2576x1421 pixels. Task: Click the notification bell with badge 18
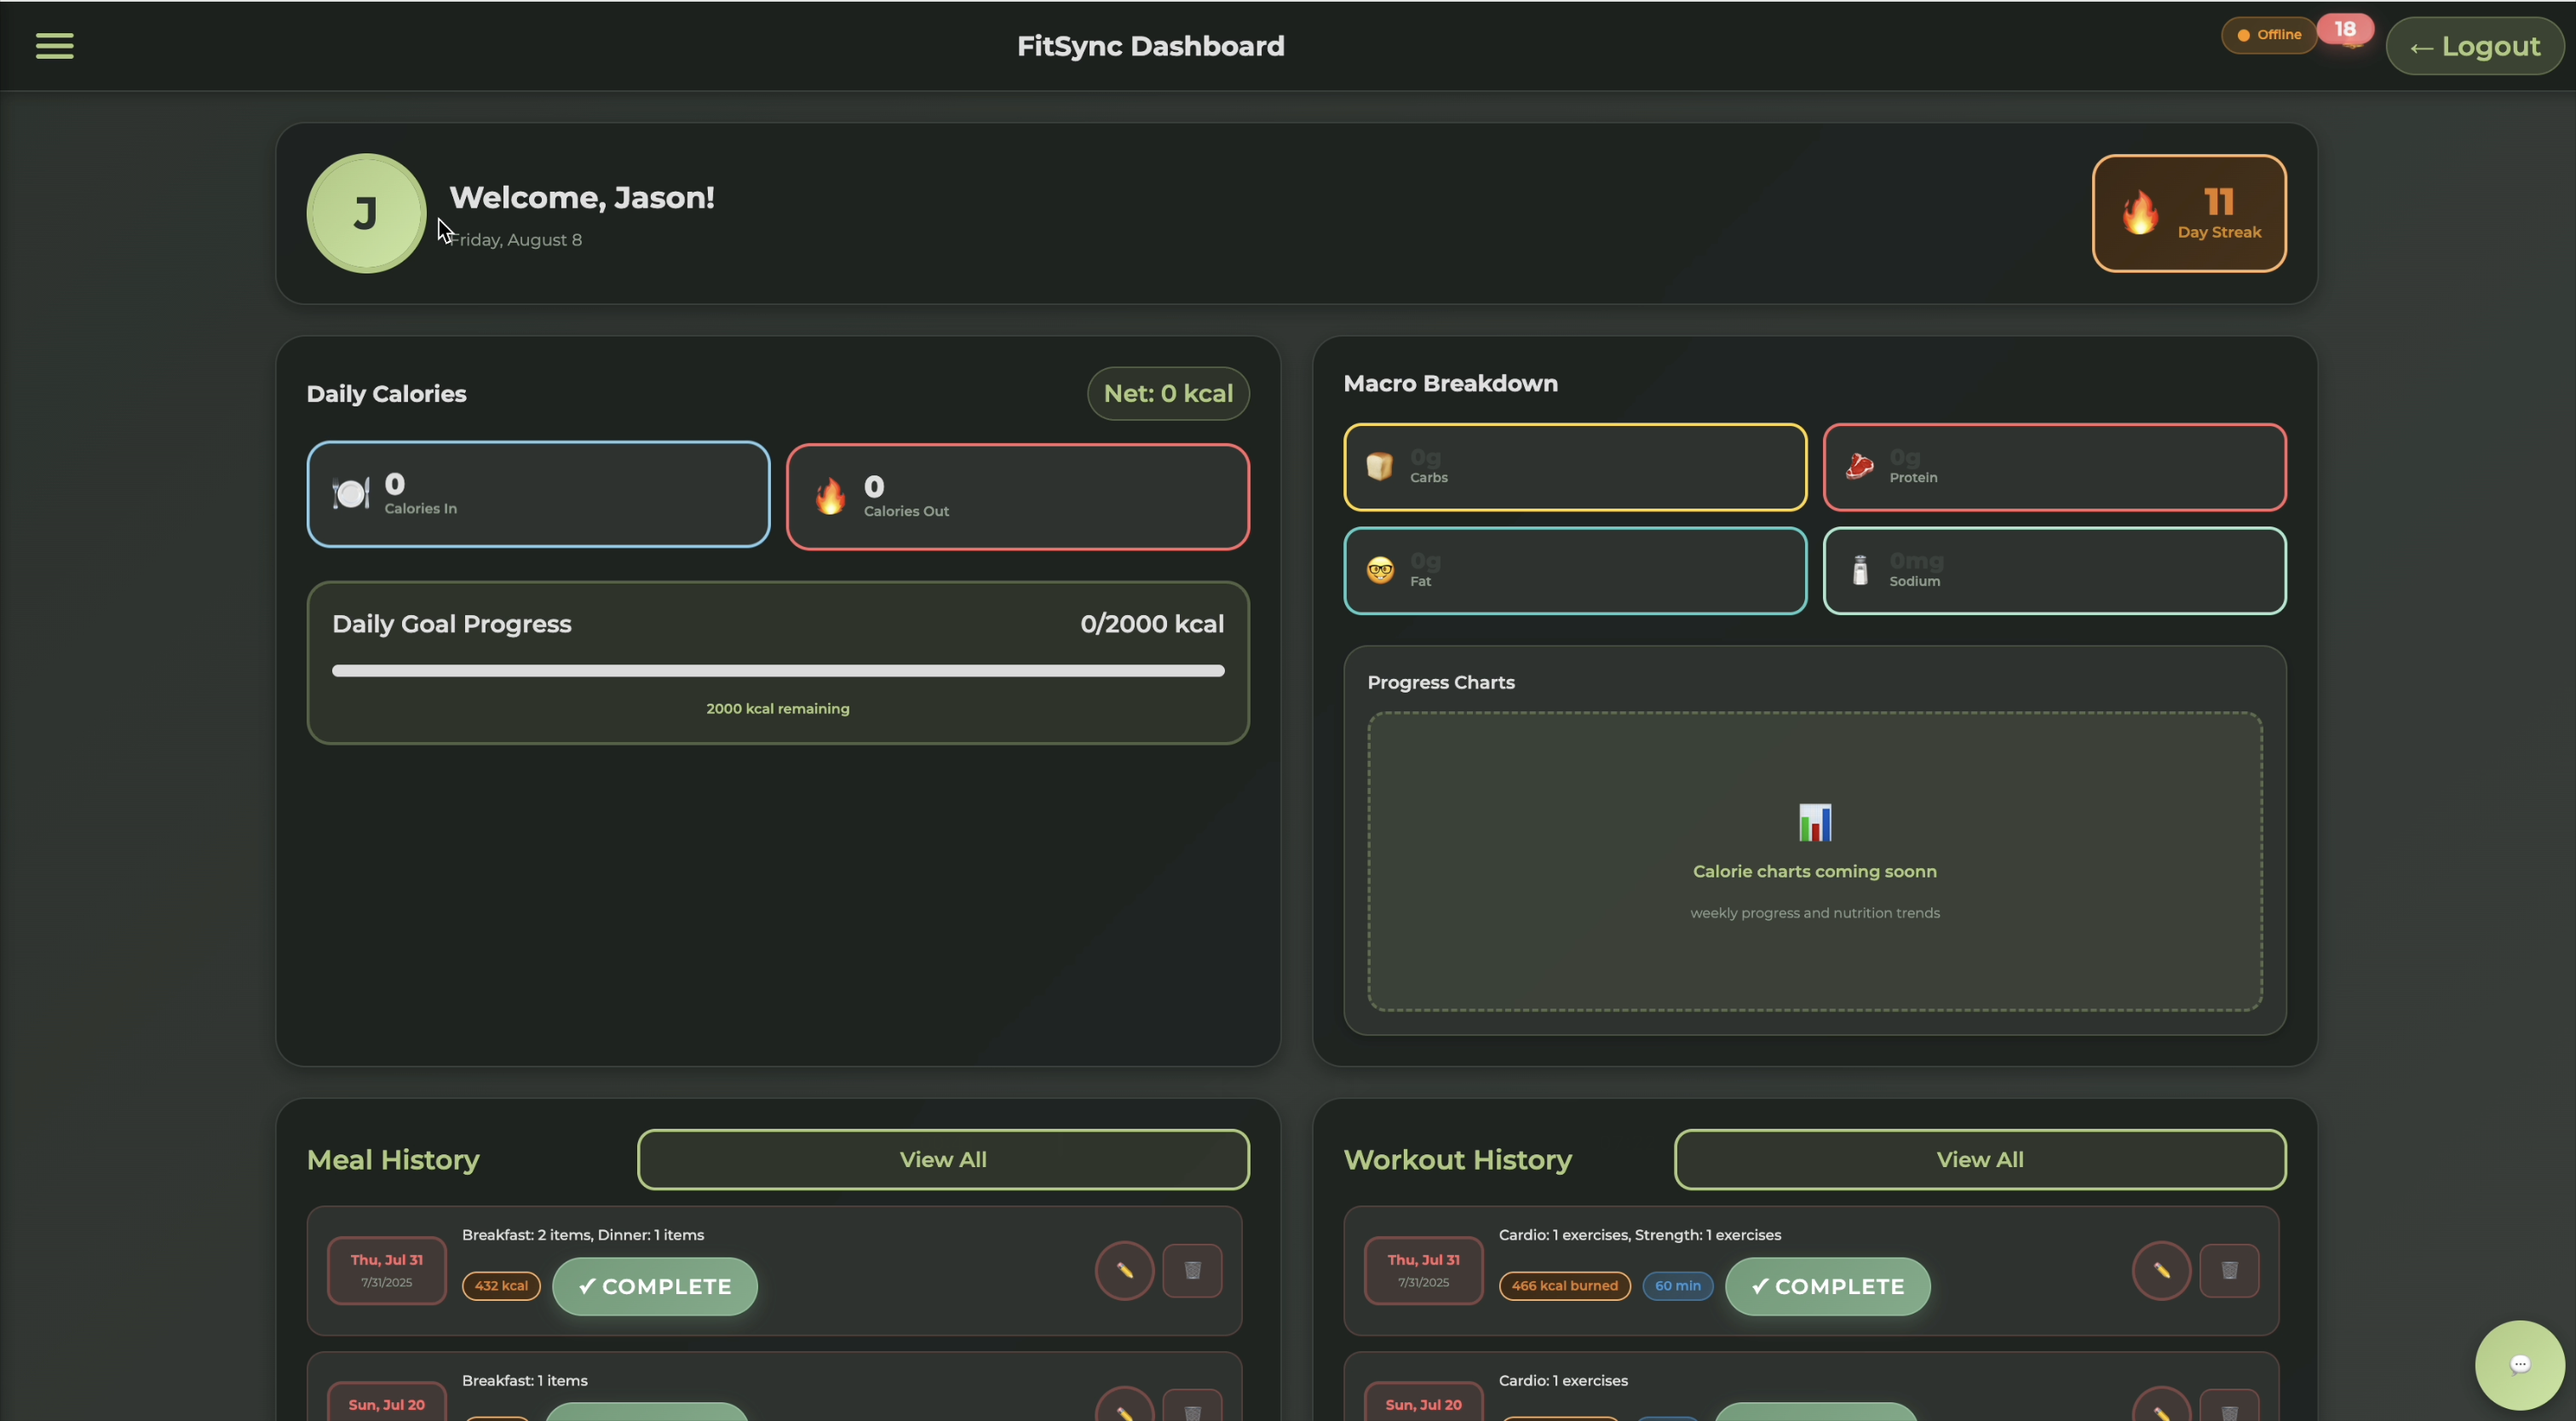coord(2350,38)
